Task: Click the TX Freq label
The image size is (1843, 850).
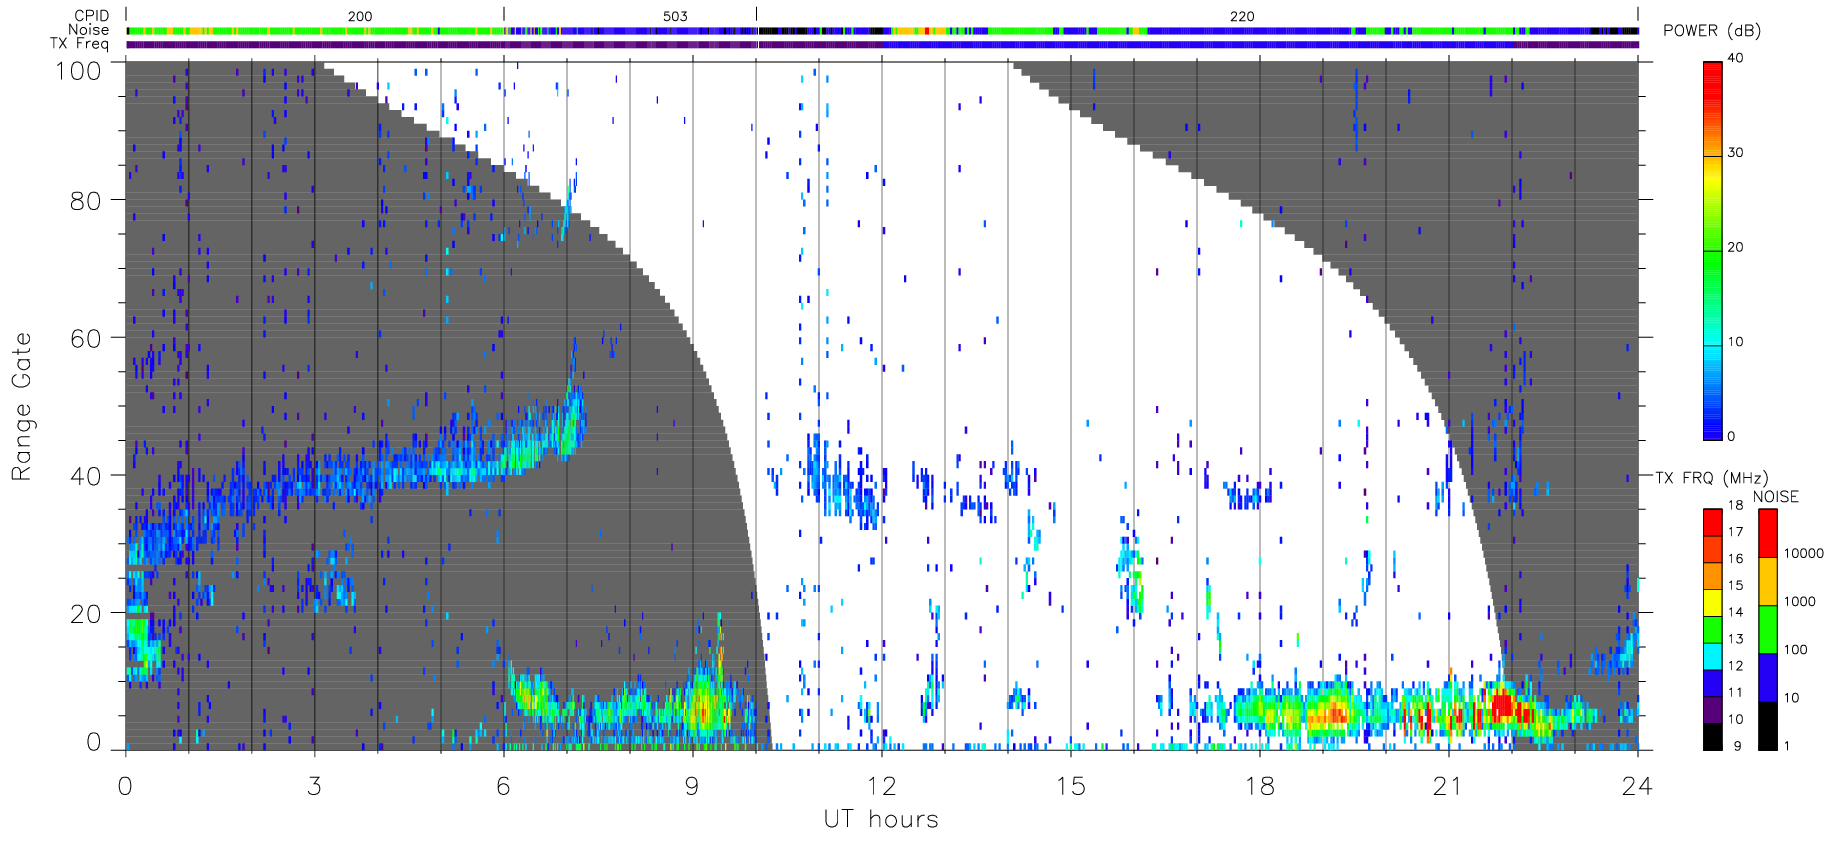Action: [x=80, y=44]
